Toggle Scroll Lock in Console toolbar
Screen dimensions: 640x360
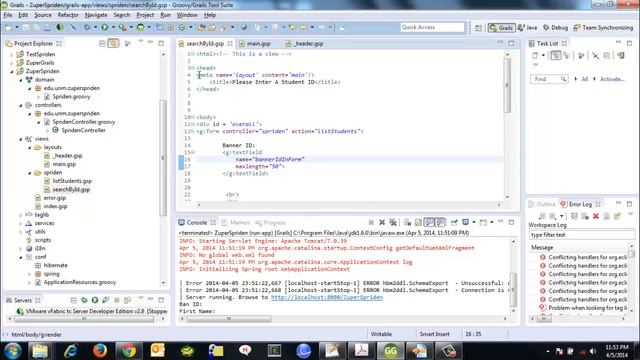tap(418, 222)
